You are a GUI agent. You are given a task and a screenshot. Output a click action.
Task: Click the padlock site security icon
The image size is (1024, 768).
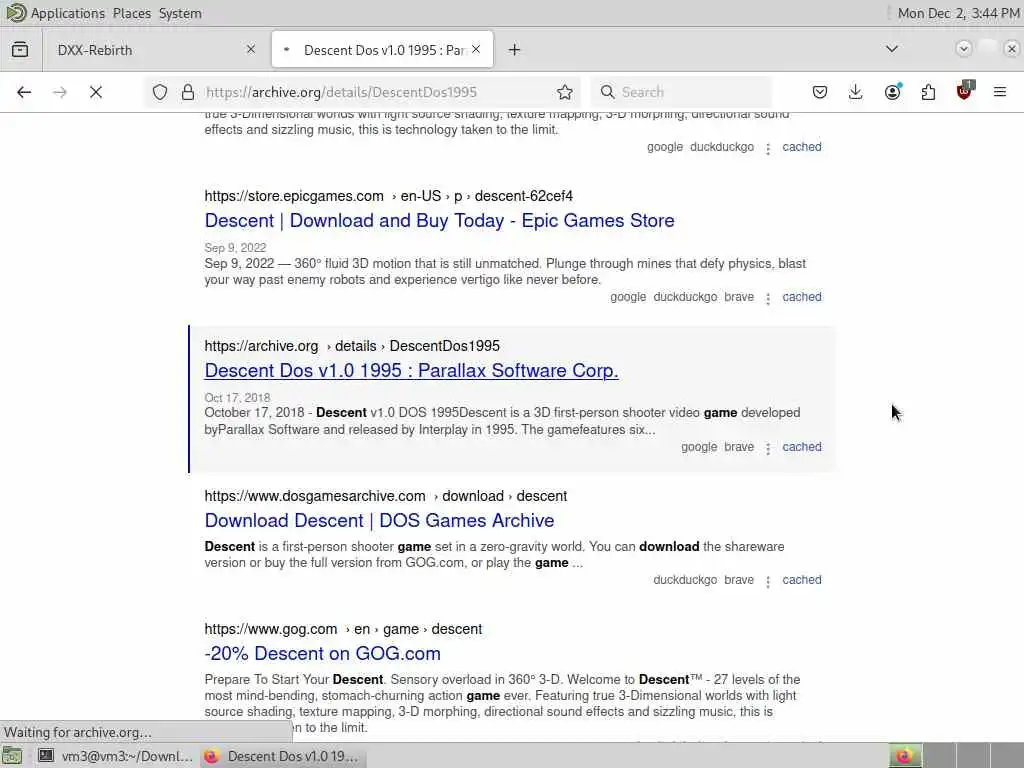(x=188, y=92)
